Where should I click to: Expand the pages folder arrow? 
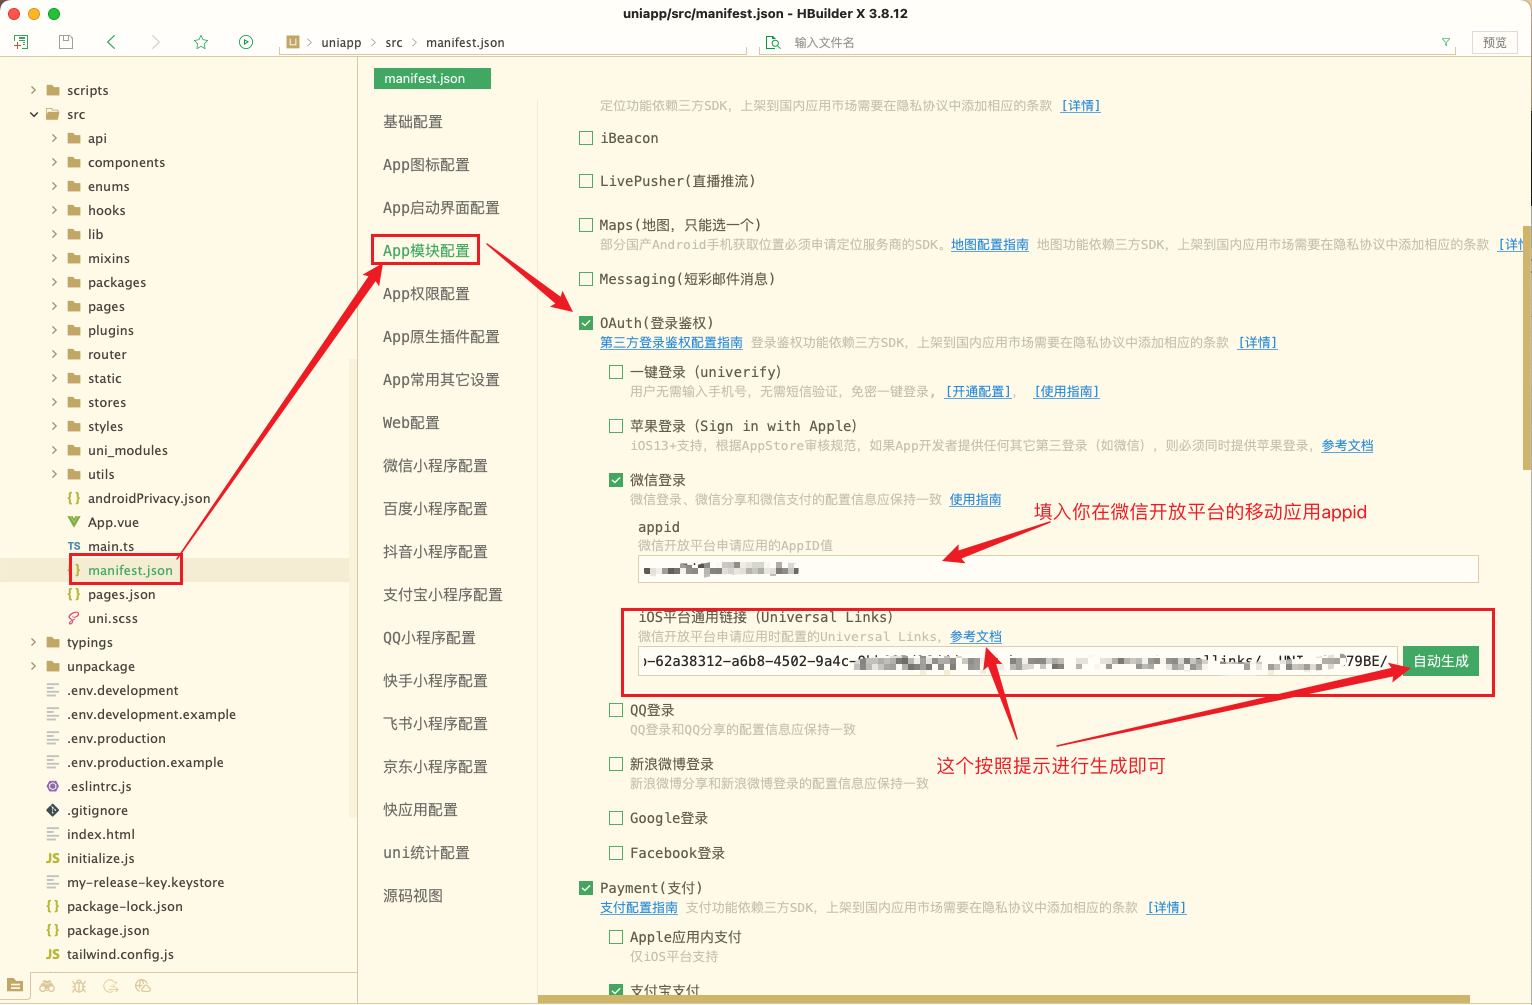pos(54,306)
